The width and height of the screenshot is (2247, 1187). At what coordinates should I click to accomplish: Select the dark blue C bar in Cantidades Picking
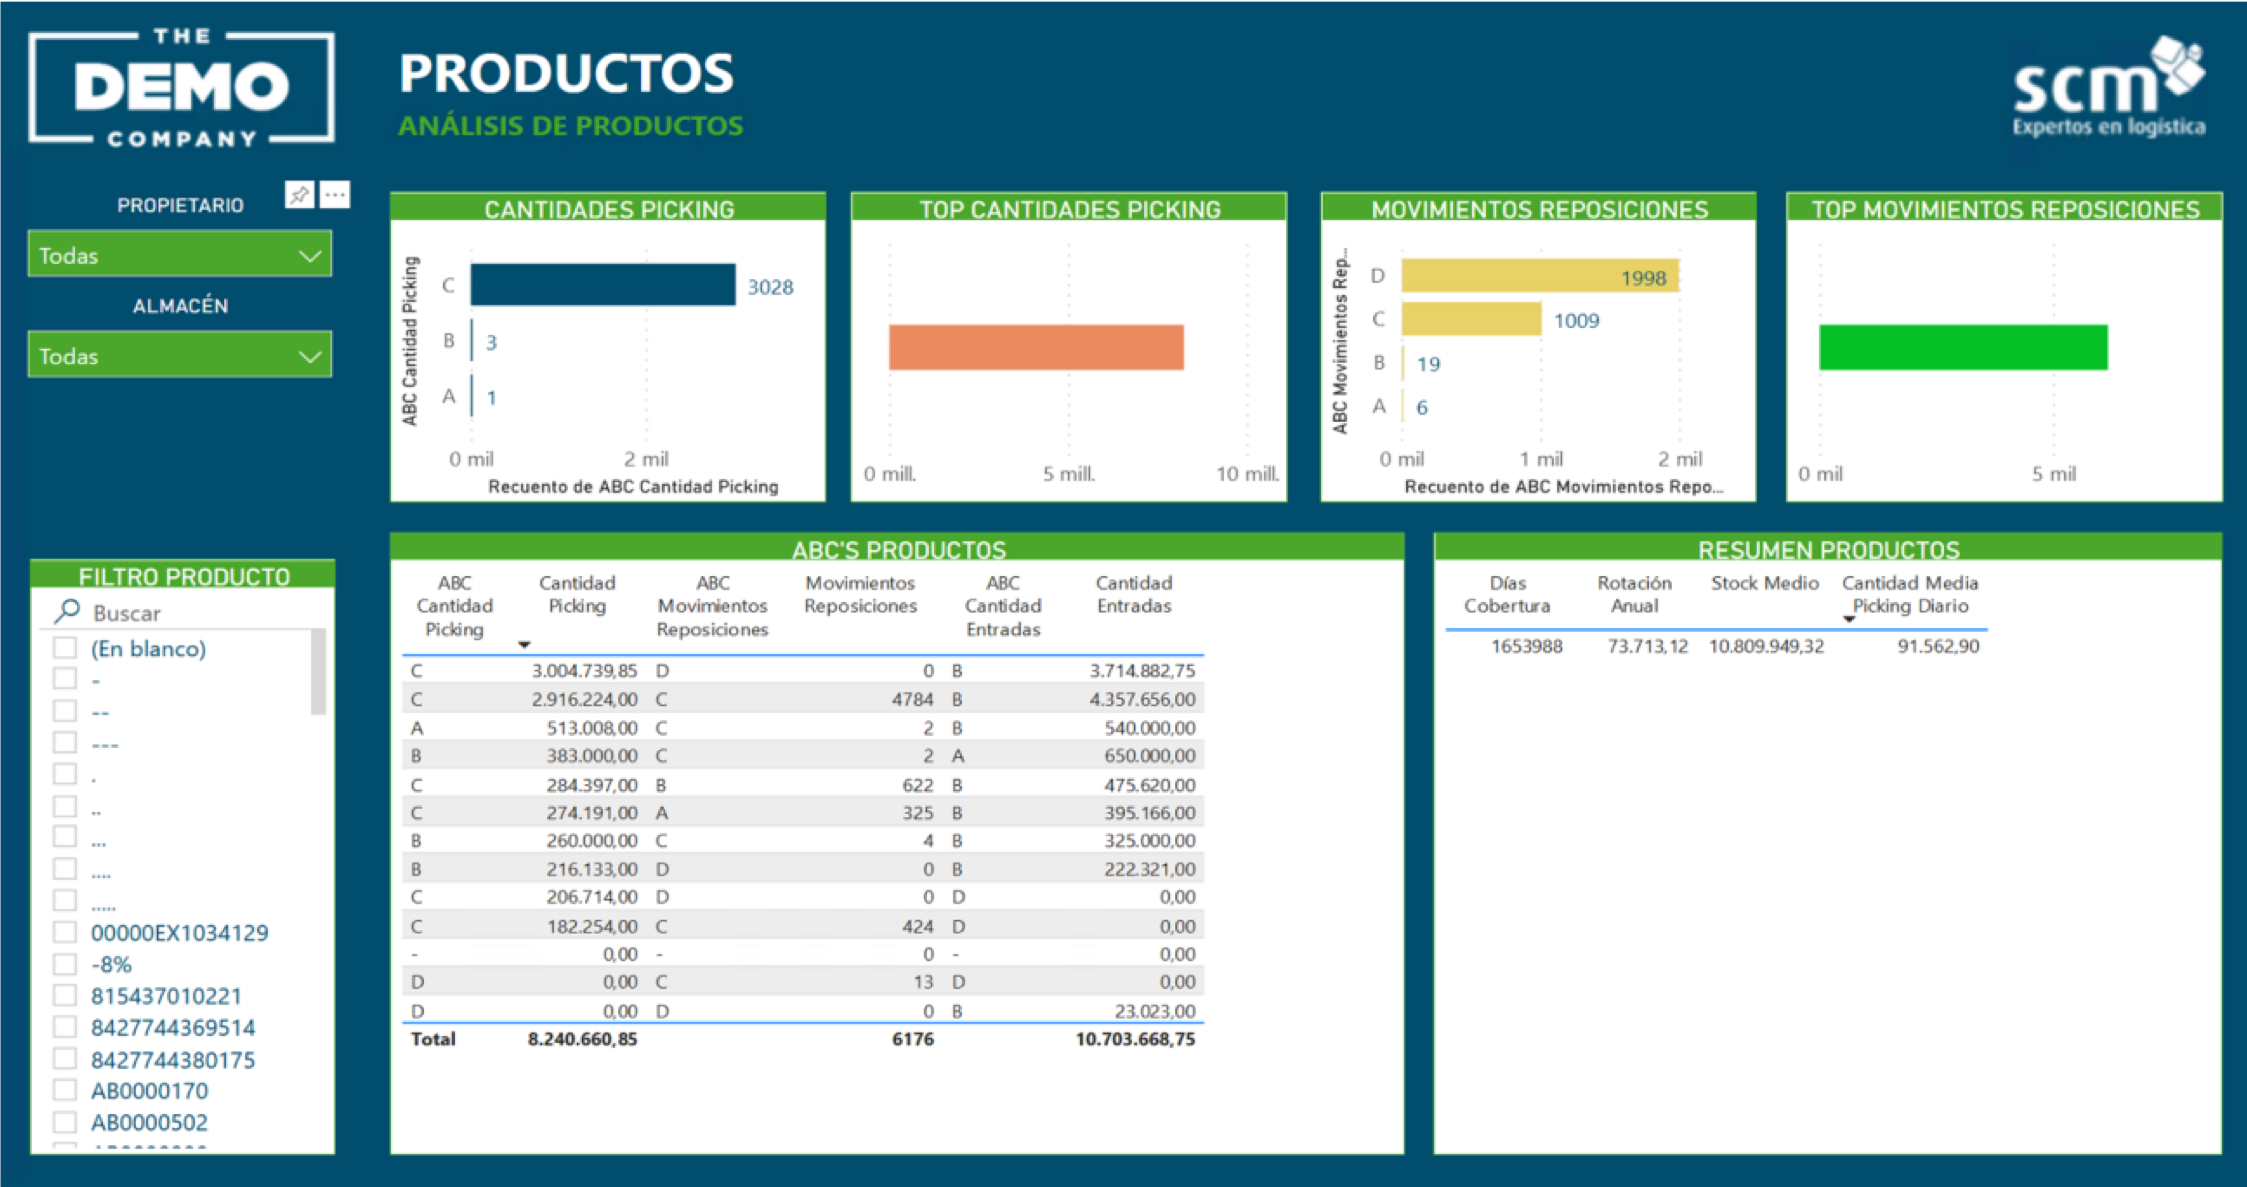pyautogui.click(x=603, y=285)
